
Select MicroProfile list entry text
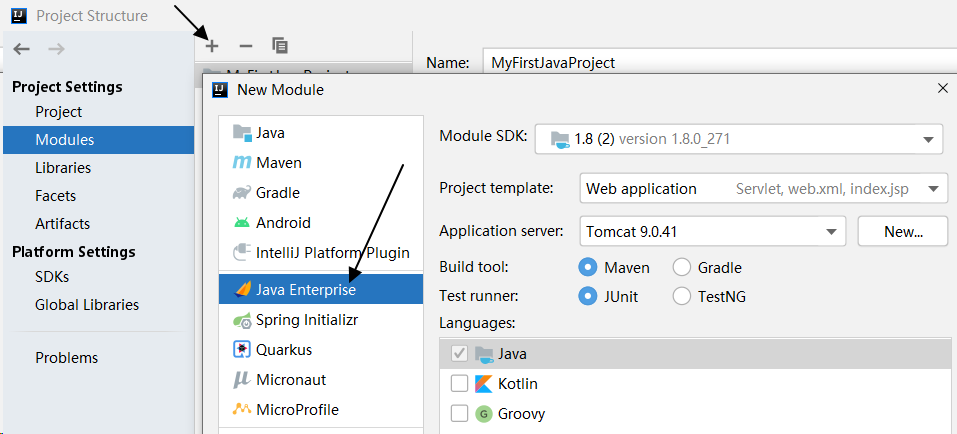(297, 409)
